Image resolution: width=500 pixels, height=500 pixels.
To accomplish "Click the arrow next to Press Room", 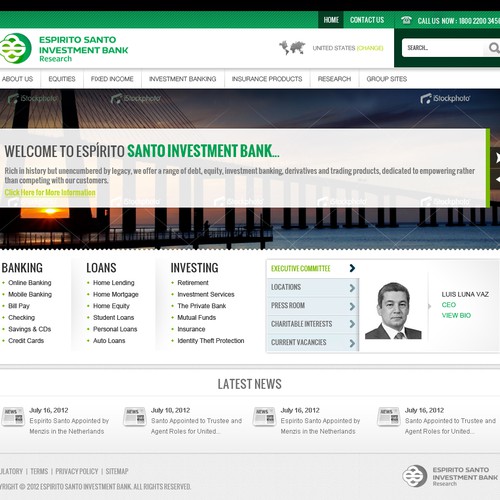I will (x=352, y=306).
